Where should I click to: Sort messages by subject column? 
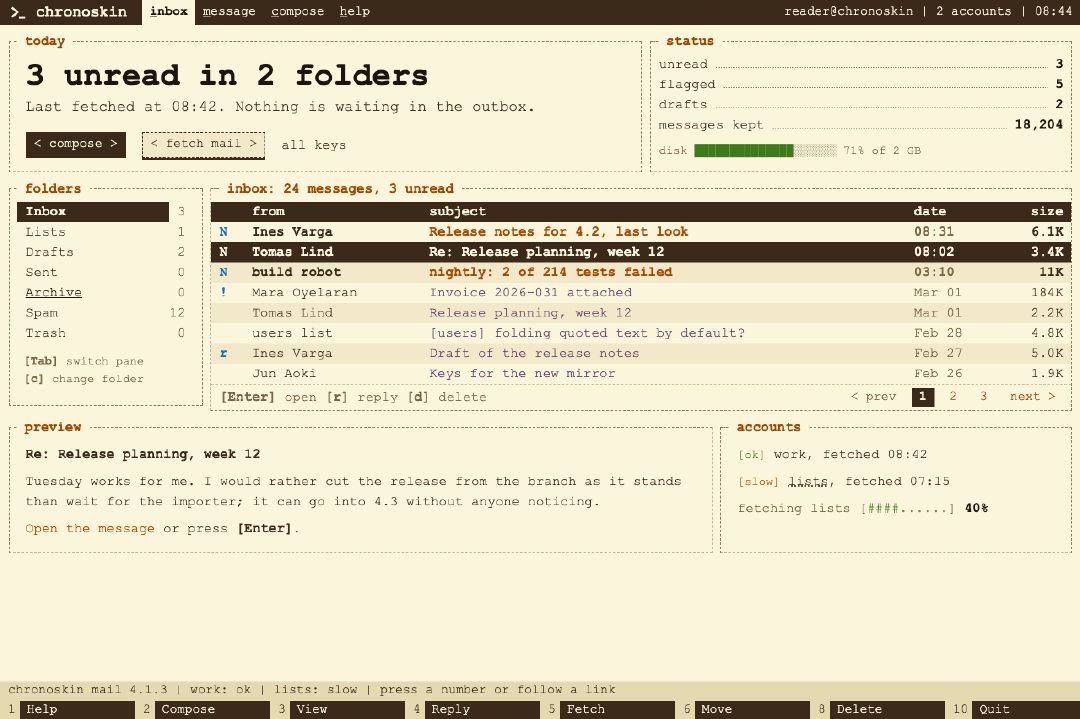(457, 211)
